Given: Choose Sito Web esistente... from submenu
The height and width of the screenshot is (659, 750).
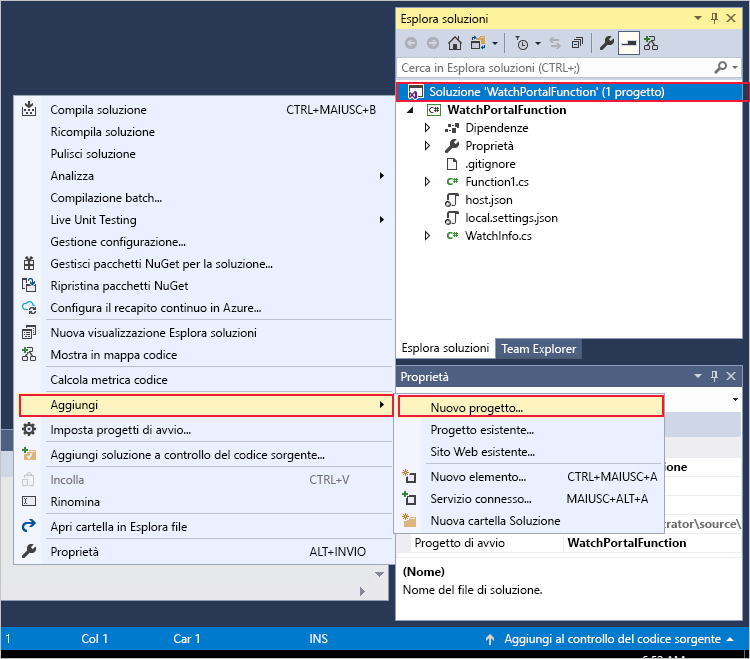Looking at the screenshot, I should [530, 451].
